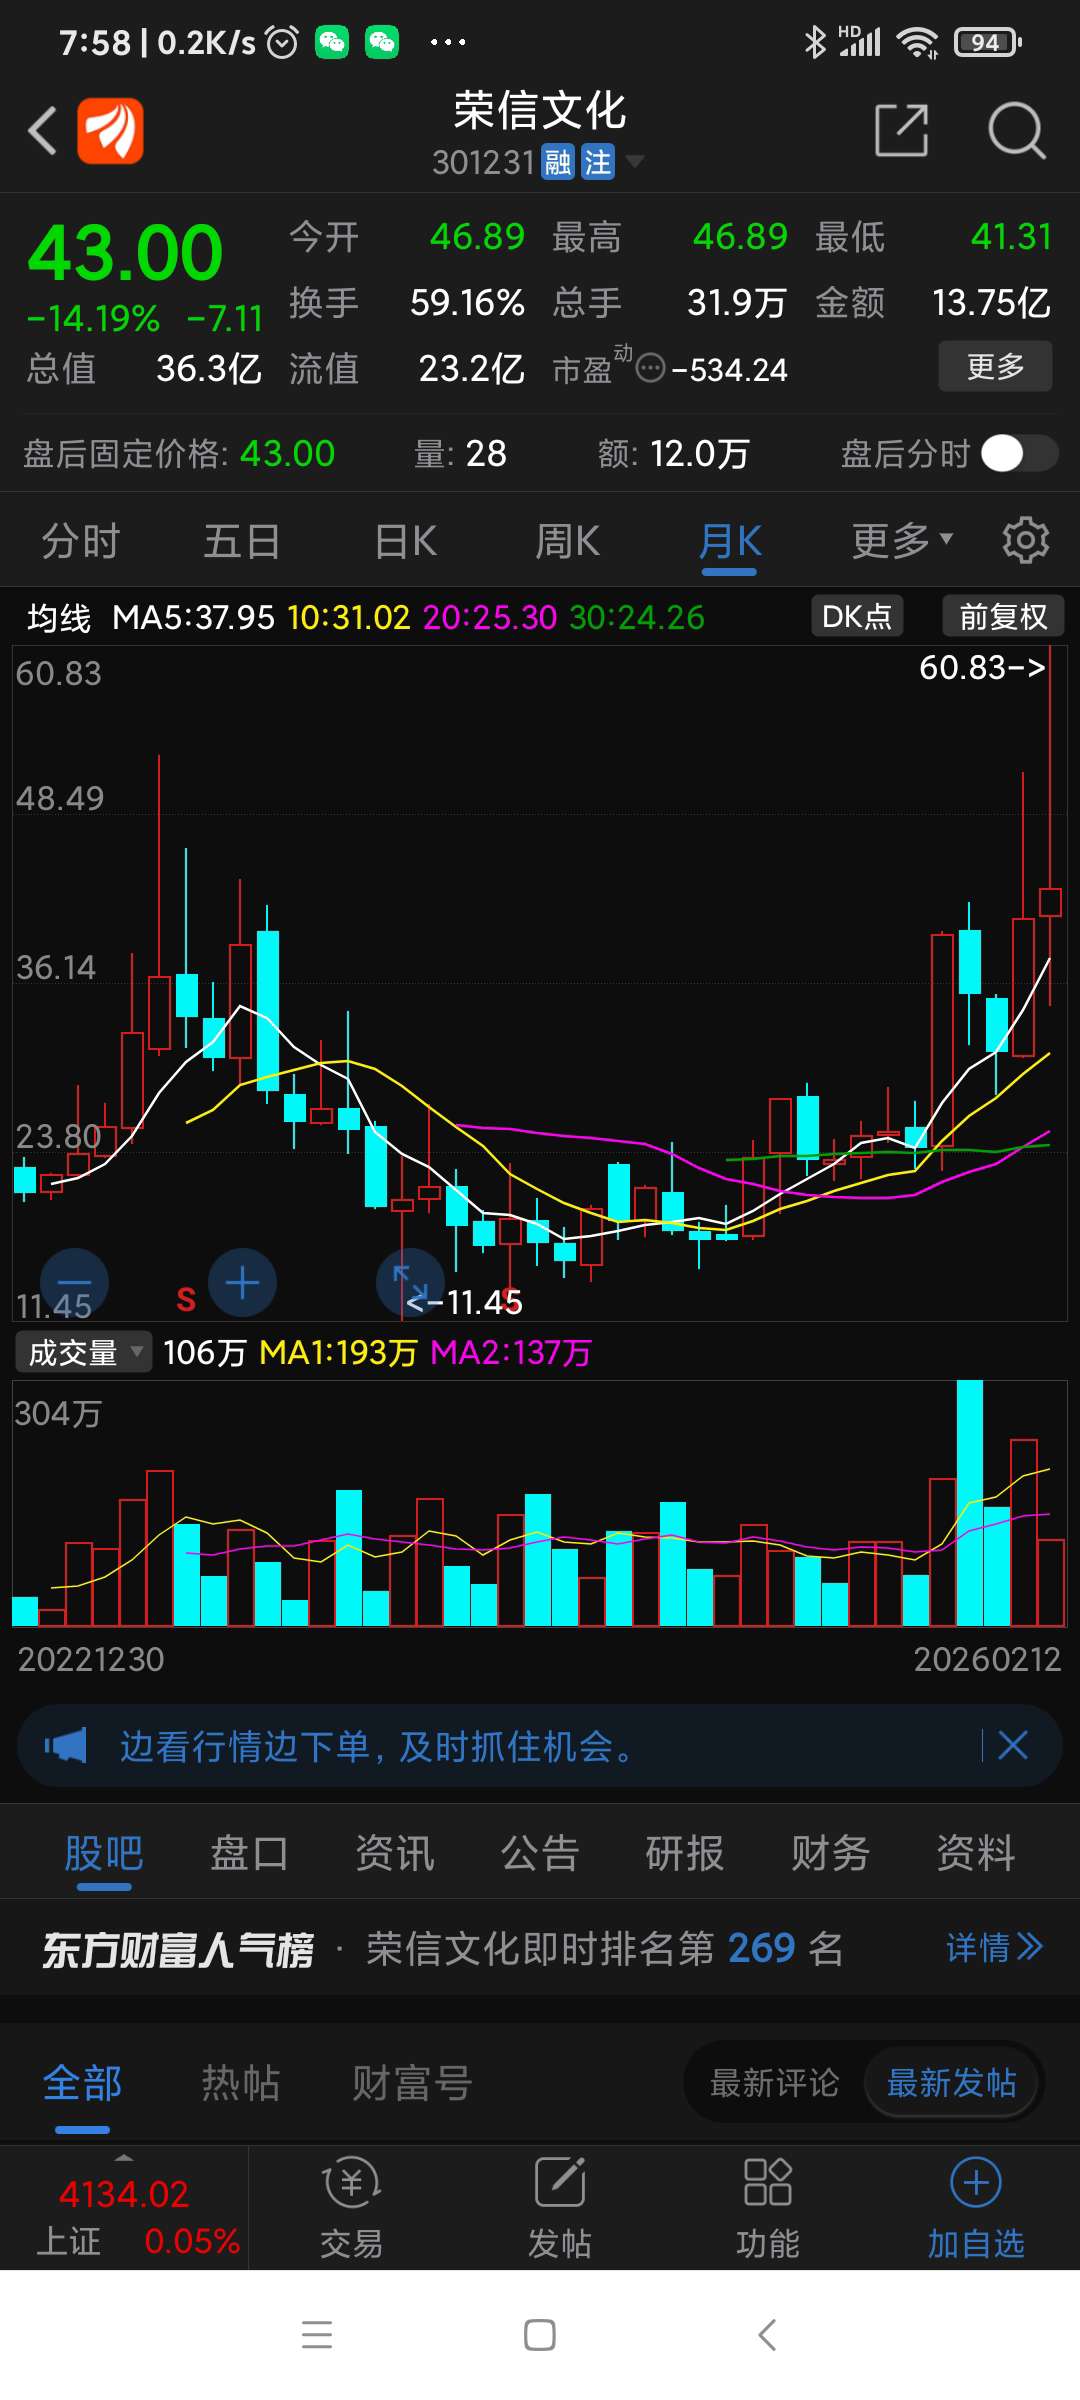
Task: Tap 盘后固定价格 43.00 text
Action: click(x=179, y=454)
